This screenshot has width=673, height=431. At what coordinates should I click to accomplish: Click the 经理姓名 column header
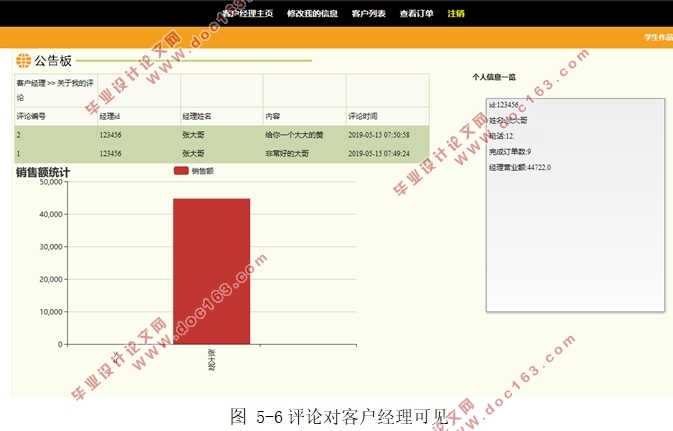pyautogui.click(x=197, y=116)
